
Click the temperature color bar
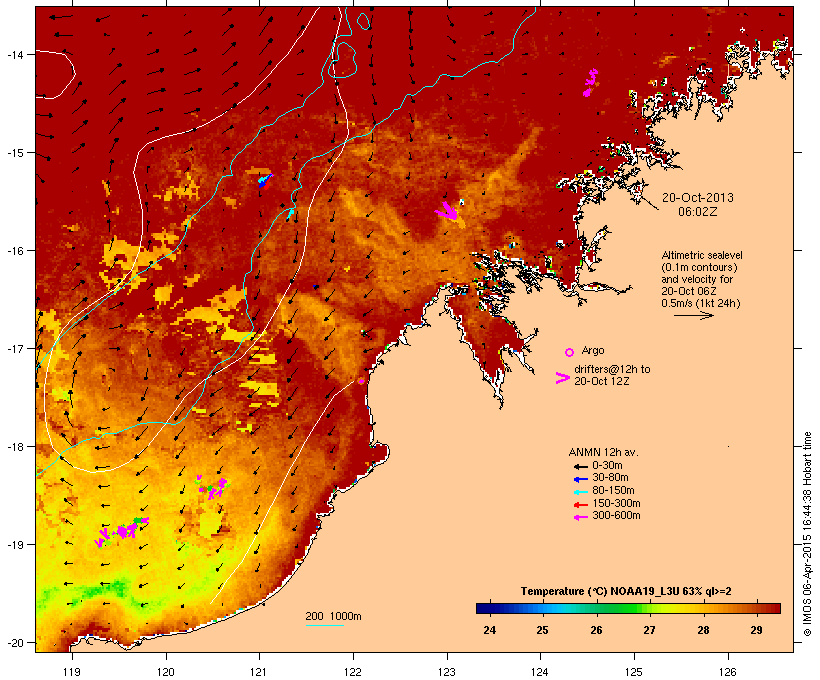tap(628, 608)
